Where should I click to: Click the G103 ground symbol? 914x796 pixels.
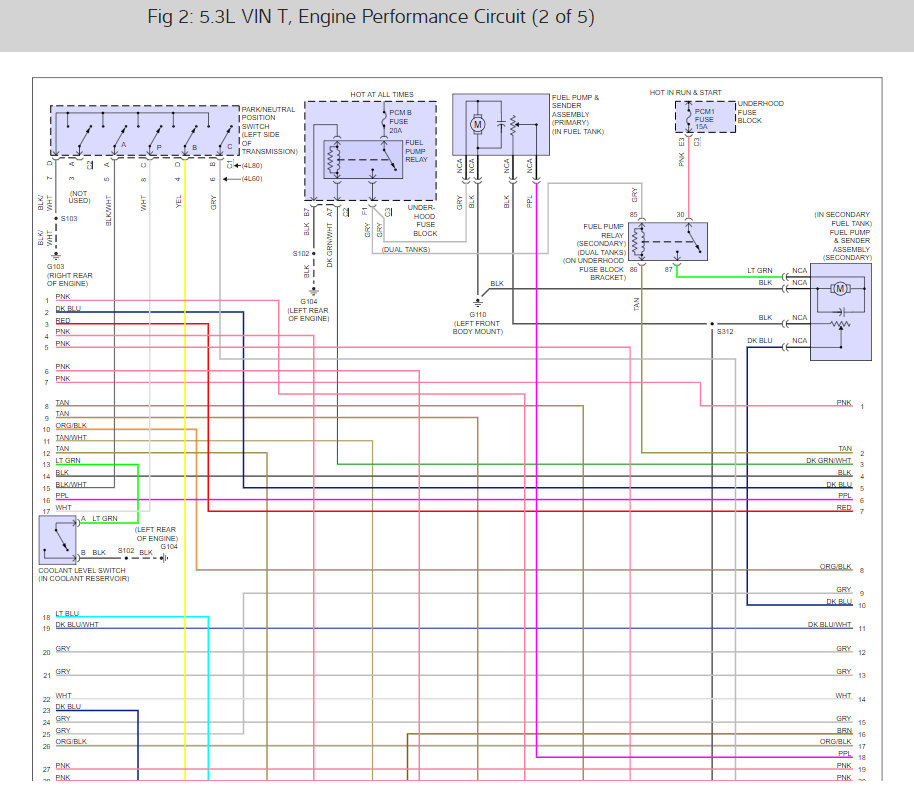(56, 255)
